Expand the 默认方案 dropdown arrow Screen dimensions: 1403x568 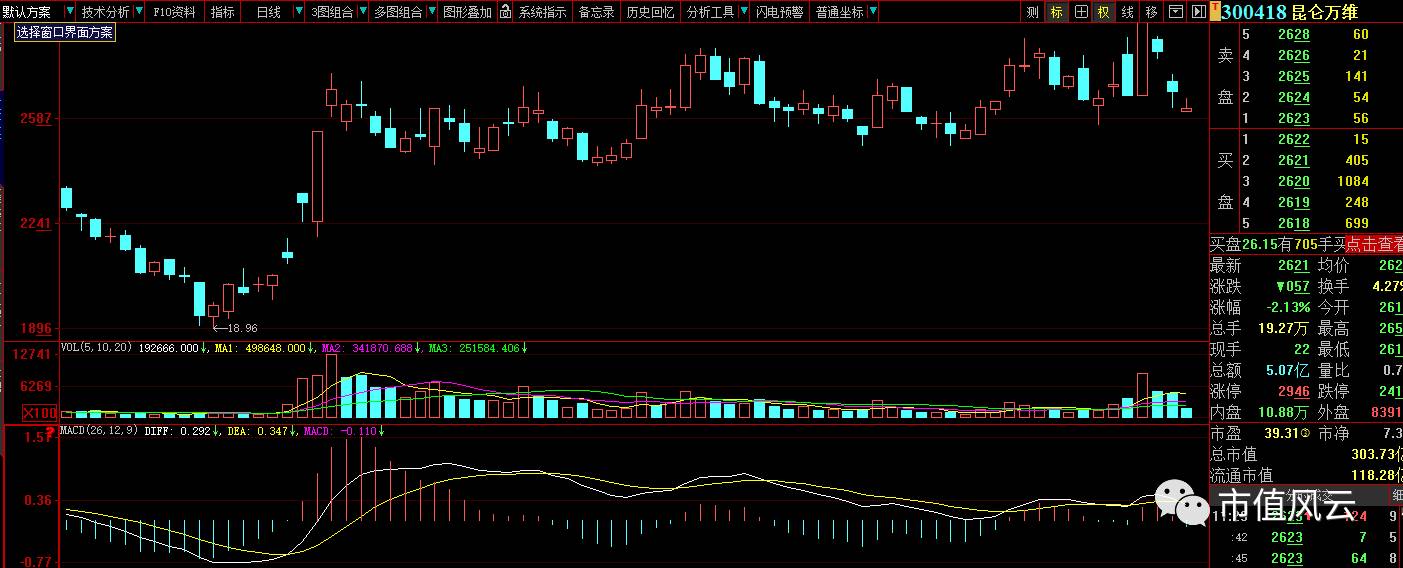[x=68, y=12]
